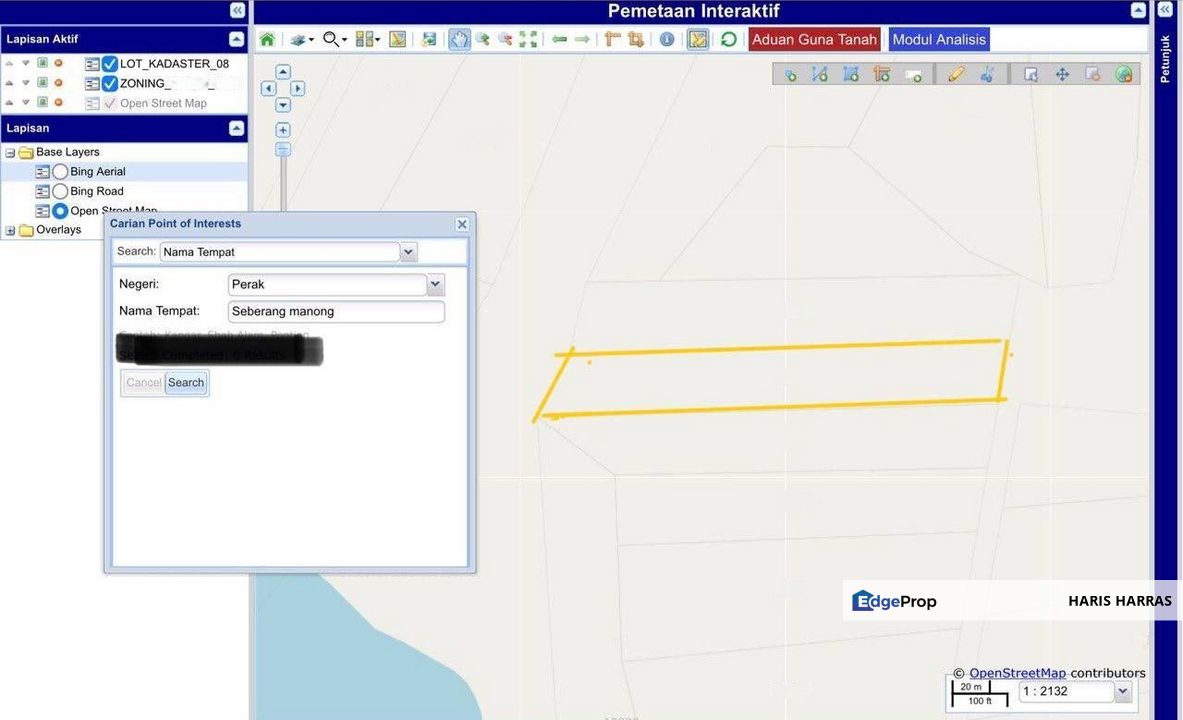Collapse the Lapisan panel
Viewport: 1183px width, 720px height.
(x=236, y=128)
